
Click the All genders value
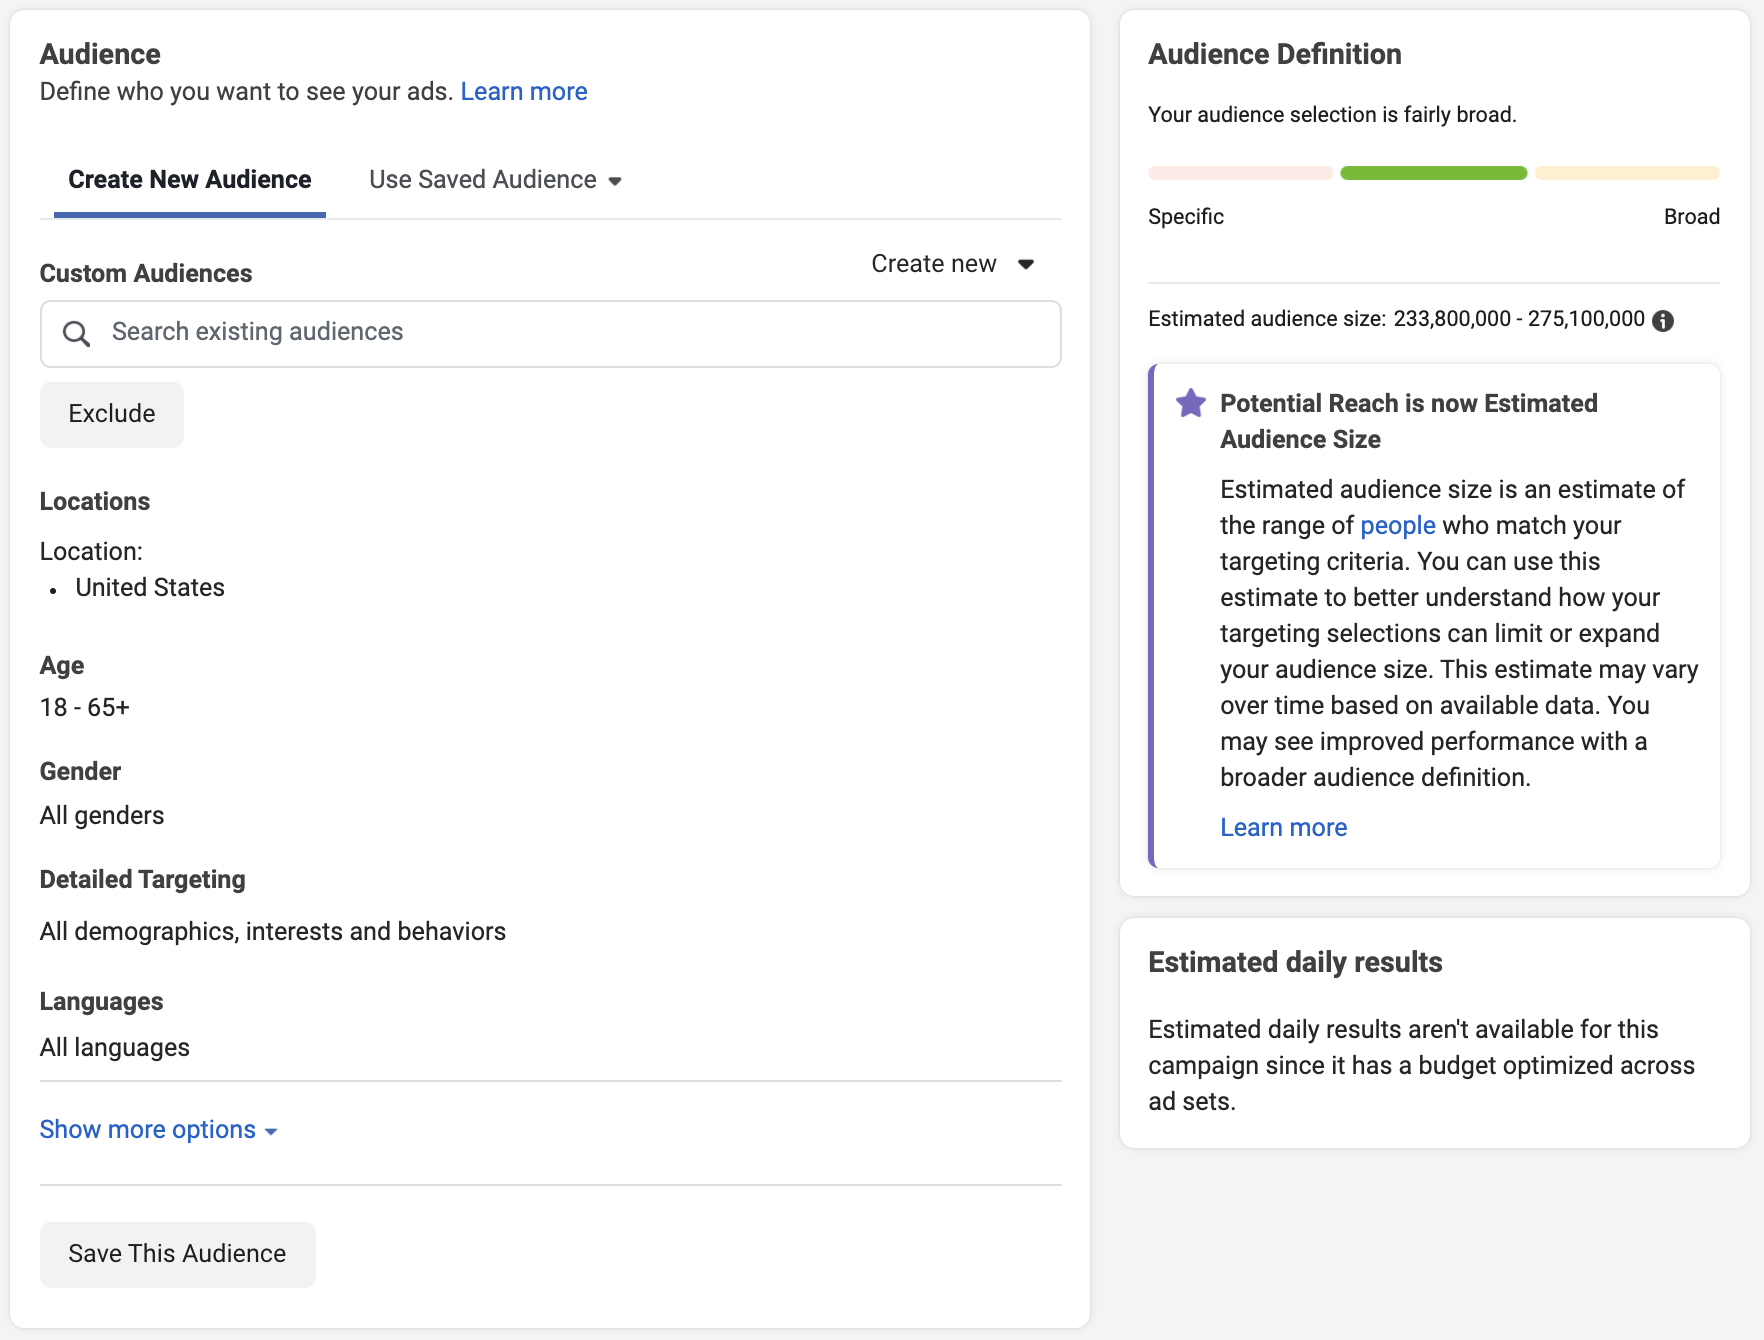pyautogui.click(x=102, y=816)
